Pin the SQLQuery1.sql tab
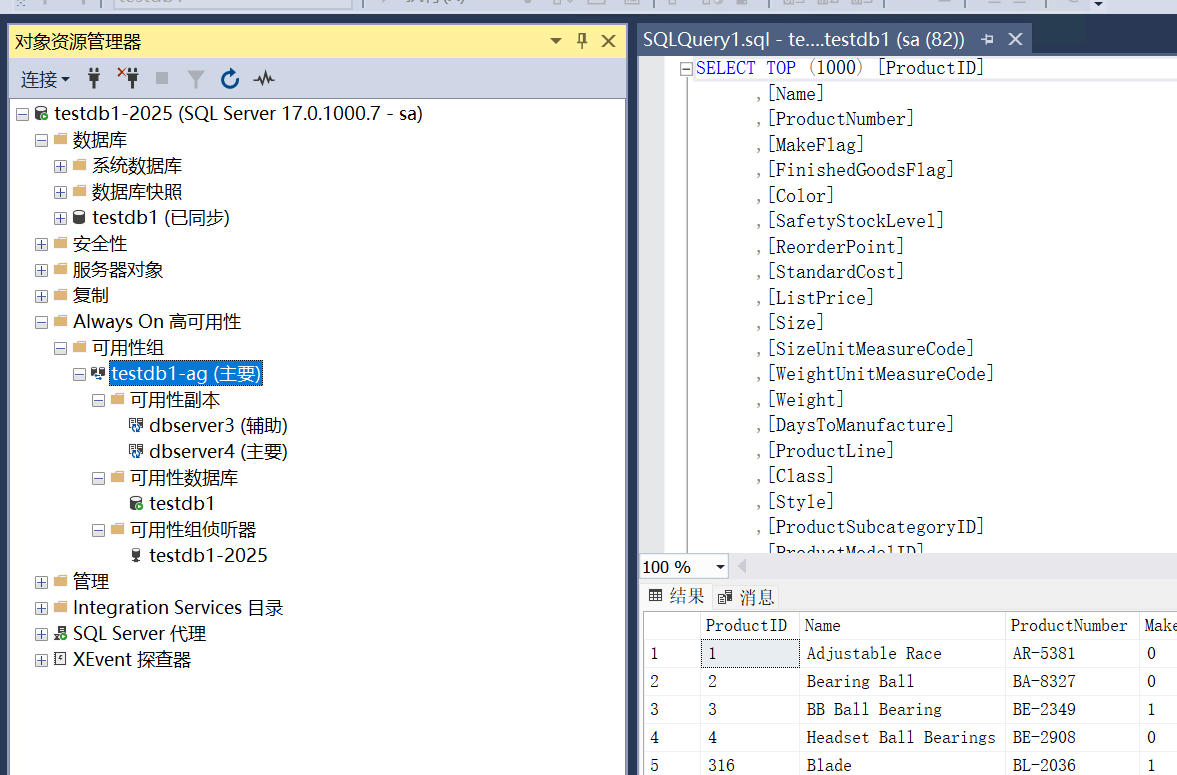Screen dimensions: 1177x775 (988, 40)
